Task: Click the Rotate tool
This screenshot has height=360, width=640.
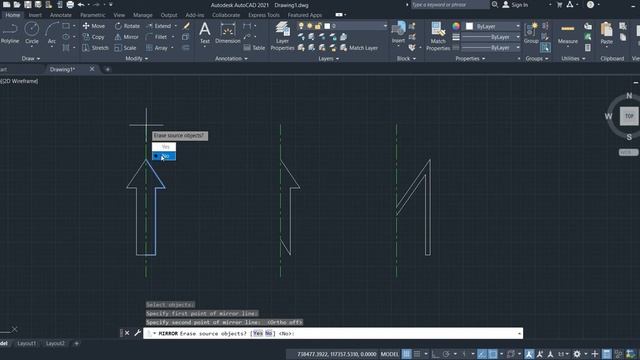Action: 127,26
